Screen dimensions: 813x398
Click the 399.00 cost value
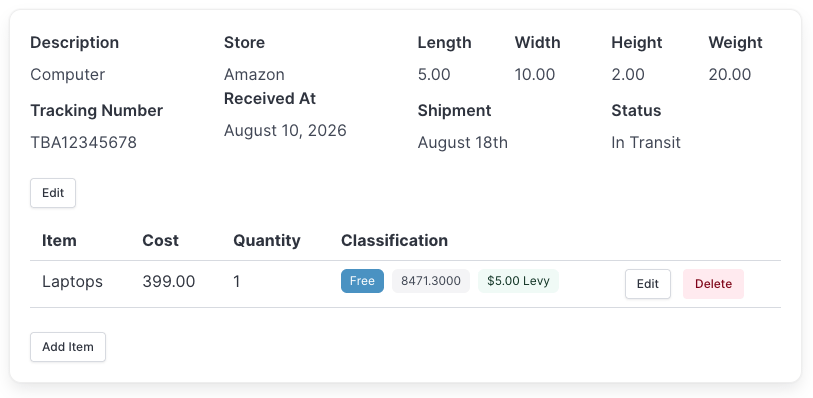[169, 282]
